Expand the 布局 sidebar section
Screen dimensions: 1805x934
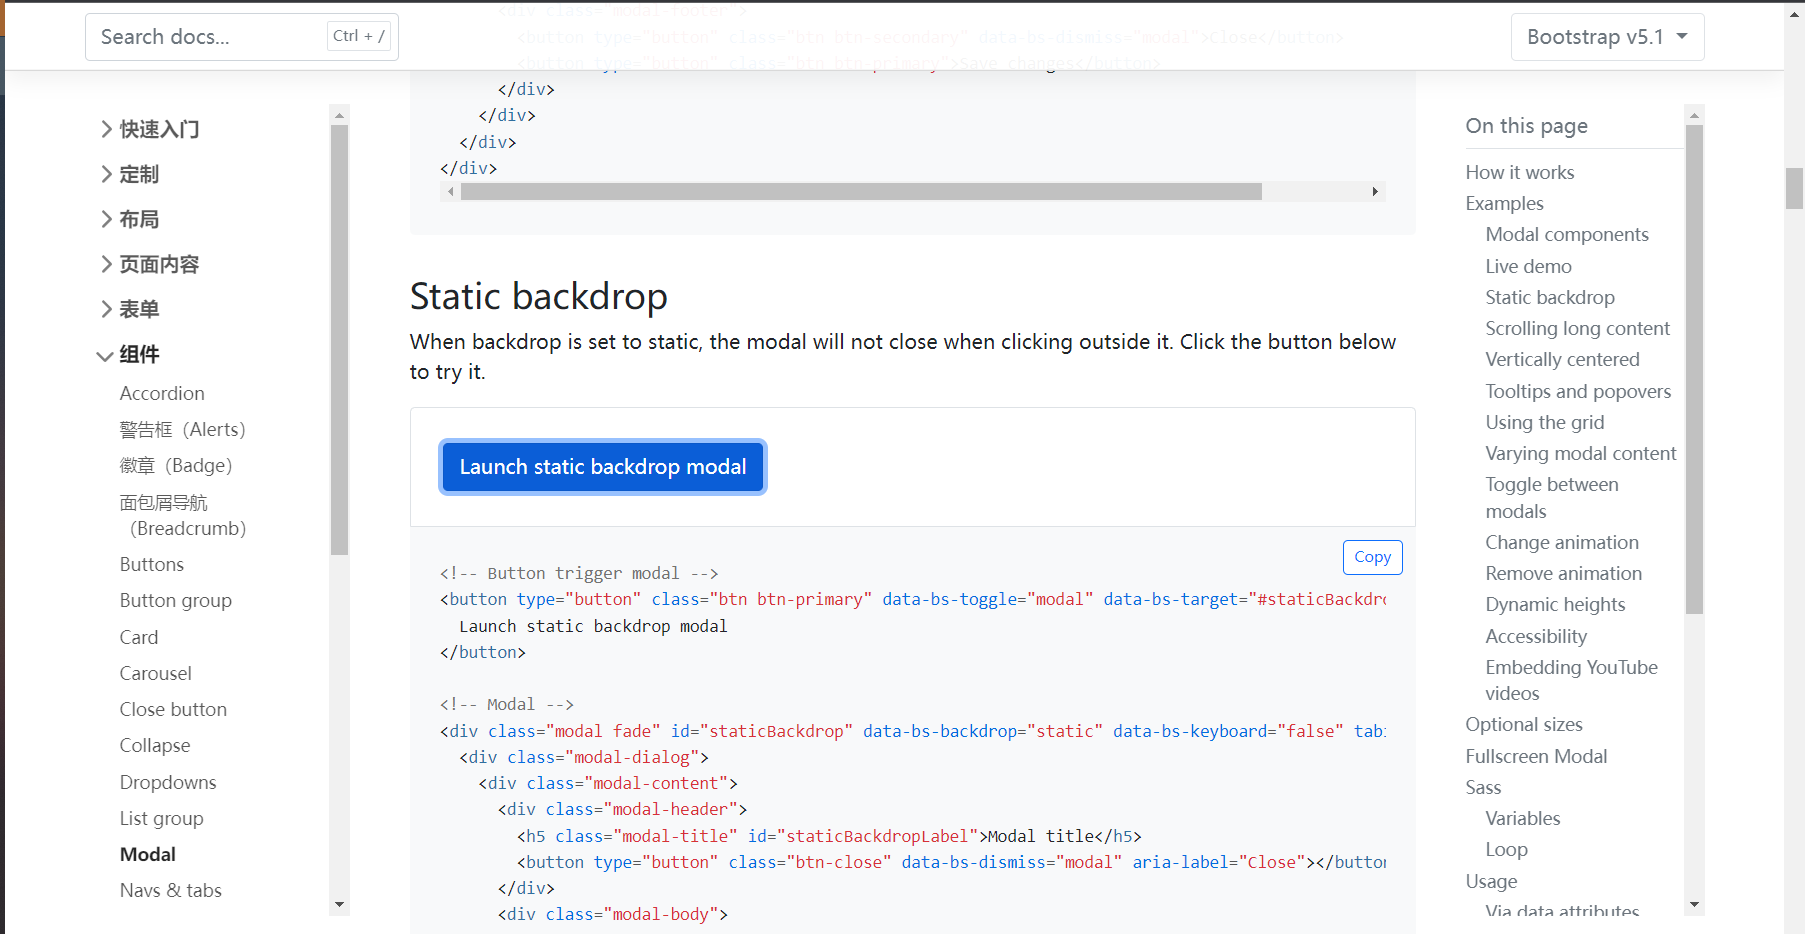click(130, 219)
